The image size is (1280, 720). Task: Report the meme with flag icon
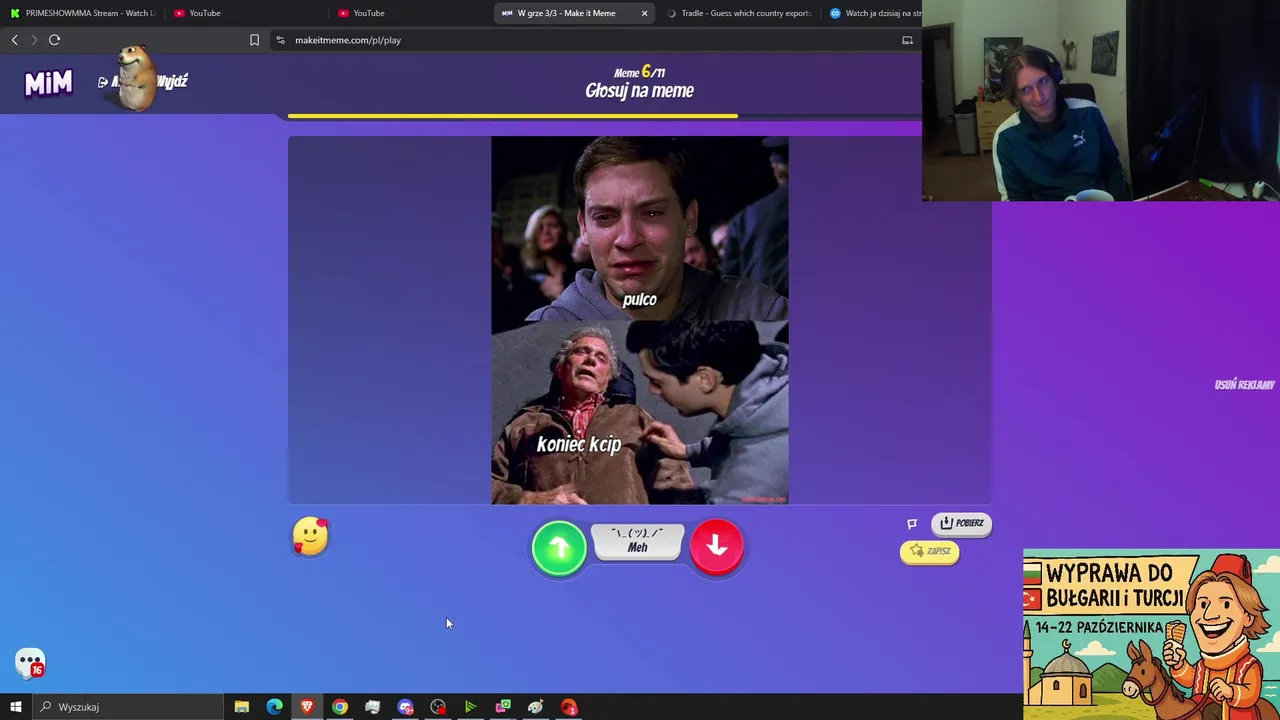click(x=912, y=523)
